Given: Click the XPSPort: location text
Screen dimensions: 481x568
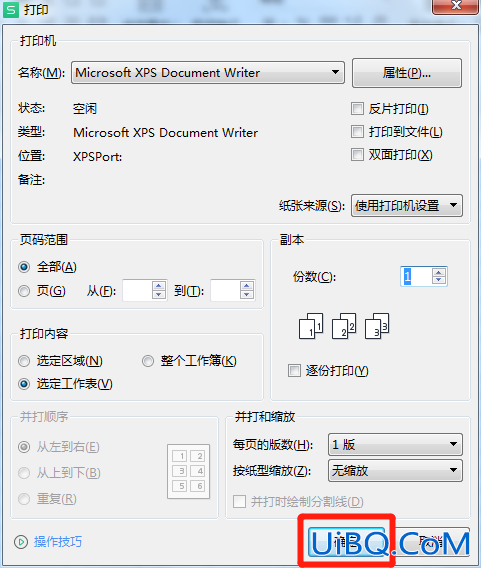Looking at the screenshot, I should click(x=97, y=157).
